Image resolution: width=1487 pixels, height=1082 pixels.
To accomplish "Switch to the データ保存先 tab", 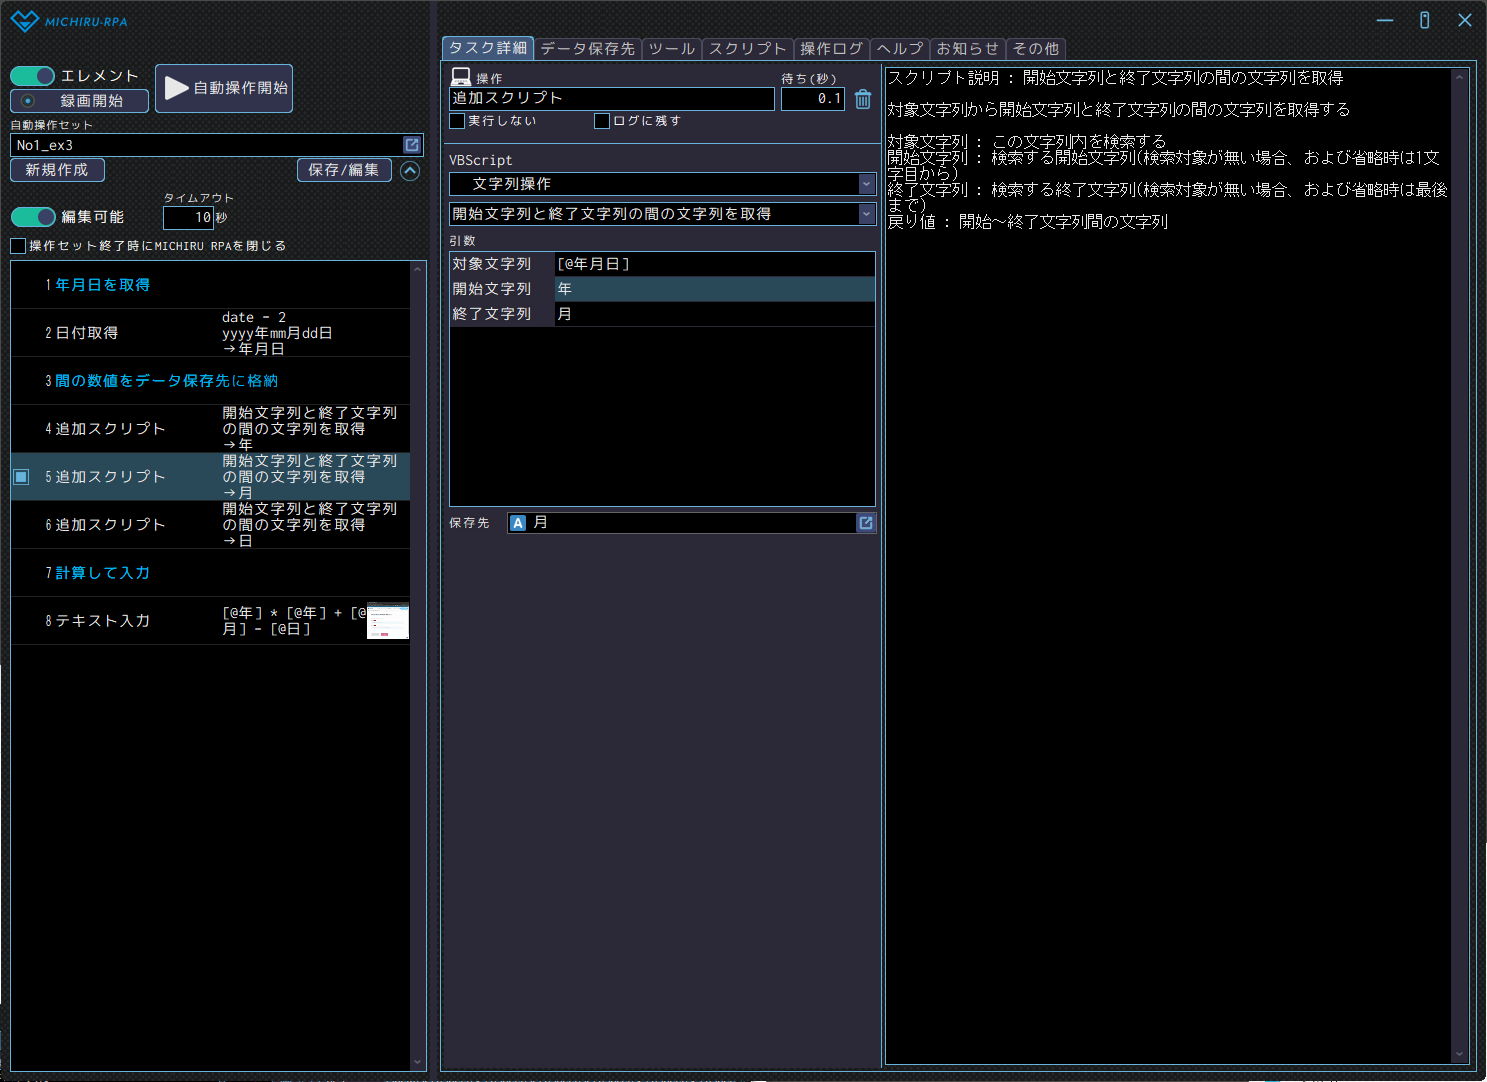I will pyautogui.click(x=587, y=48).
